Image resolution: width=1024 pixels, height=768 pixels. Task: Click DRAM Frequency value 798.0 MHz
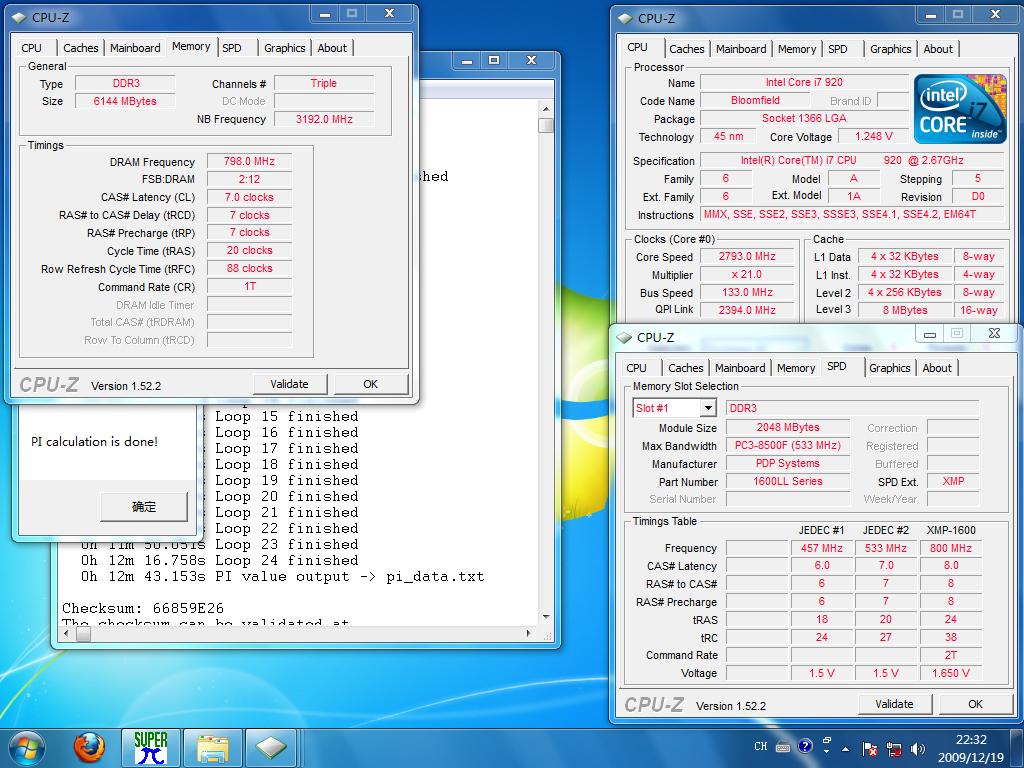pyautogui.click(x=249, y=161)
